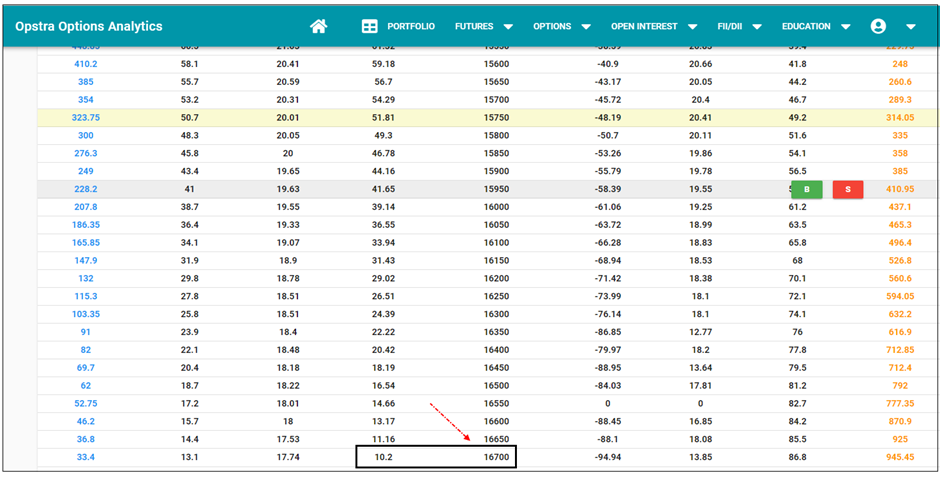Click the home icon in navbar

[x=319, y=27]
